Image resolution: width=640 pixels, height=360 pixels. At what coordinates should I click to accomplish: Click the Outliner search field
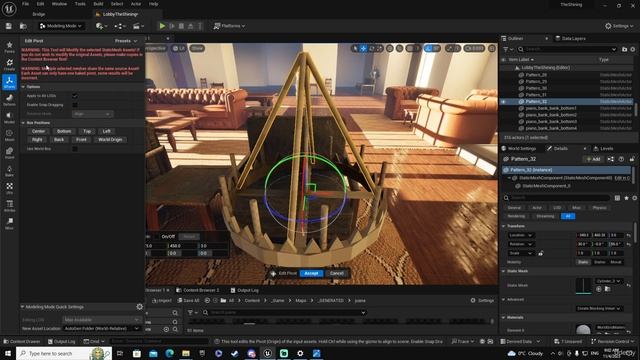(x=567, y=49)
